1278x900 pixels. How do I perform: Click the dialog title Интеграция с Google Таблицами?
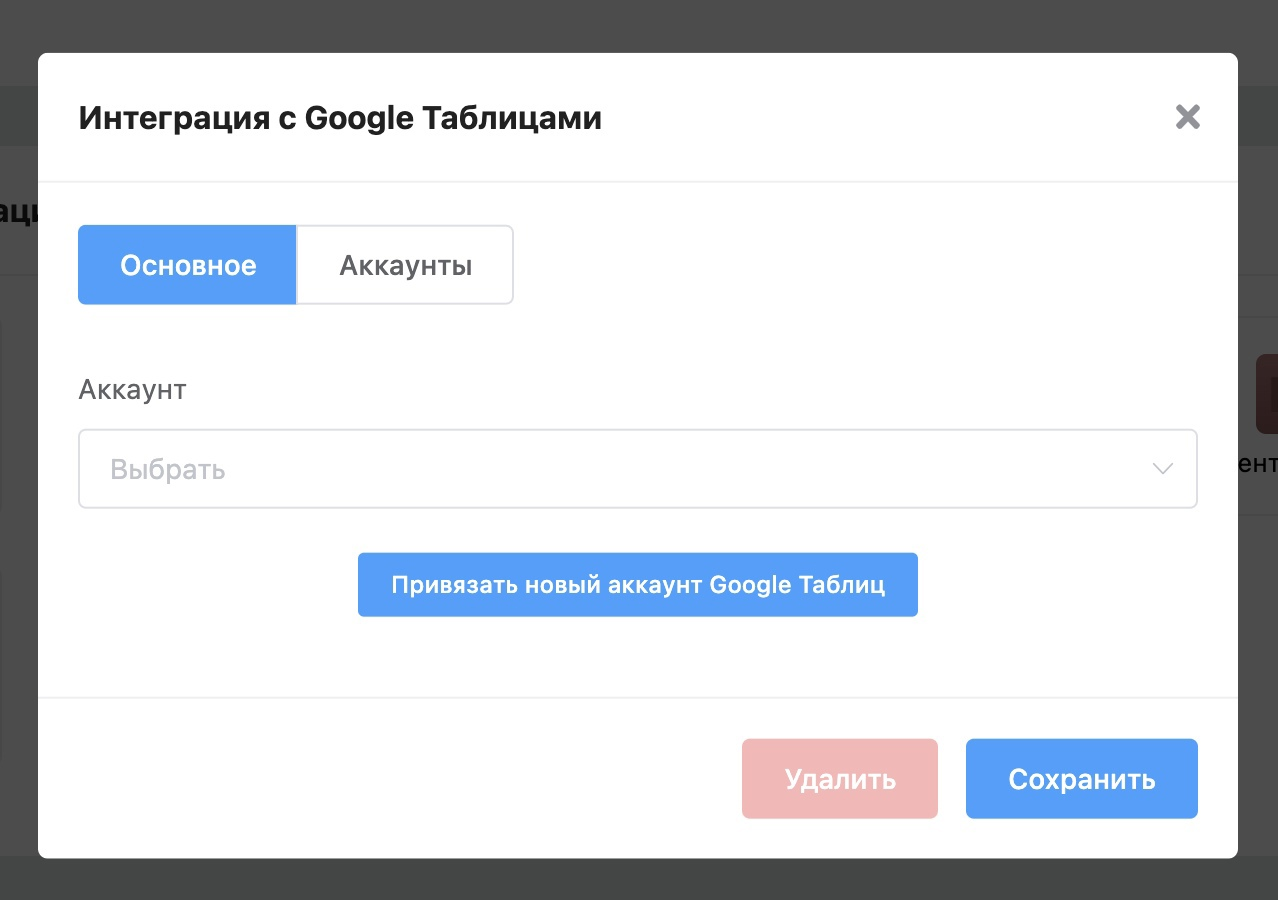point(340,118)
